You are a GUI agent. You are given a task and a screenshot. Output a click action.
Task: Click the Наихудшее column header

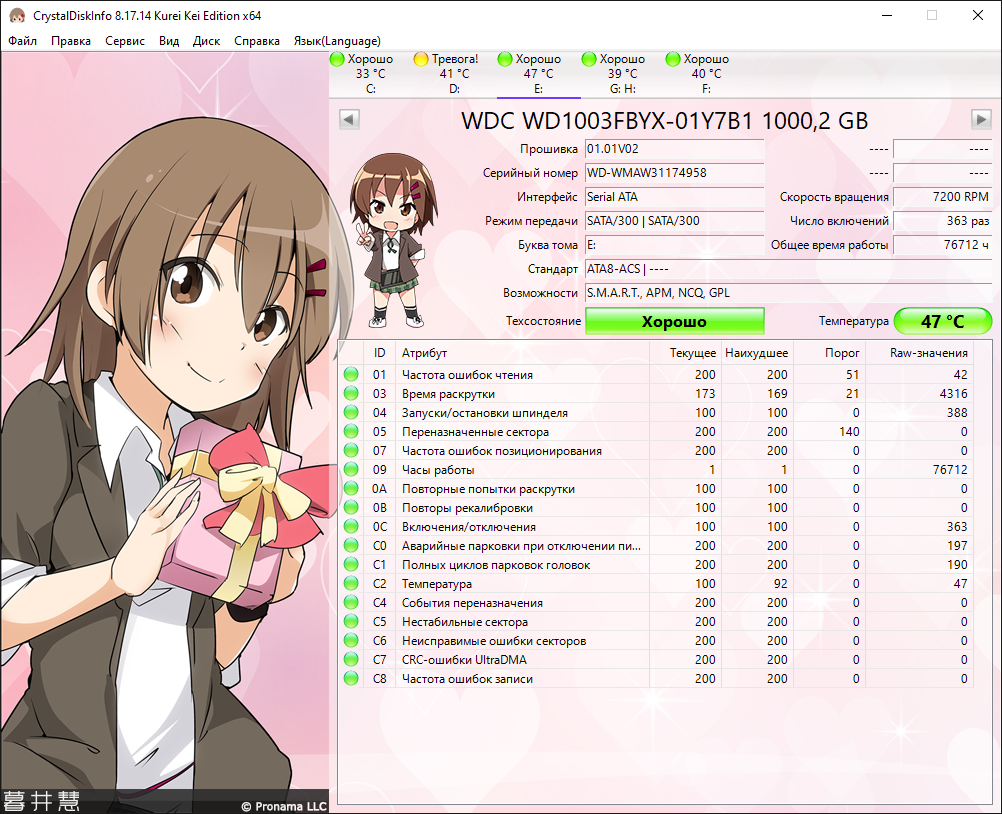pos(757,353)
